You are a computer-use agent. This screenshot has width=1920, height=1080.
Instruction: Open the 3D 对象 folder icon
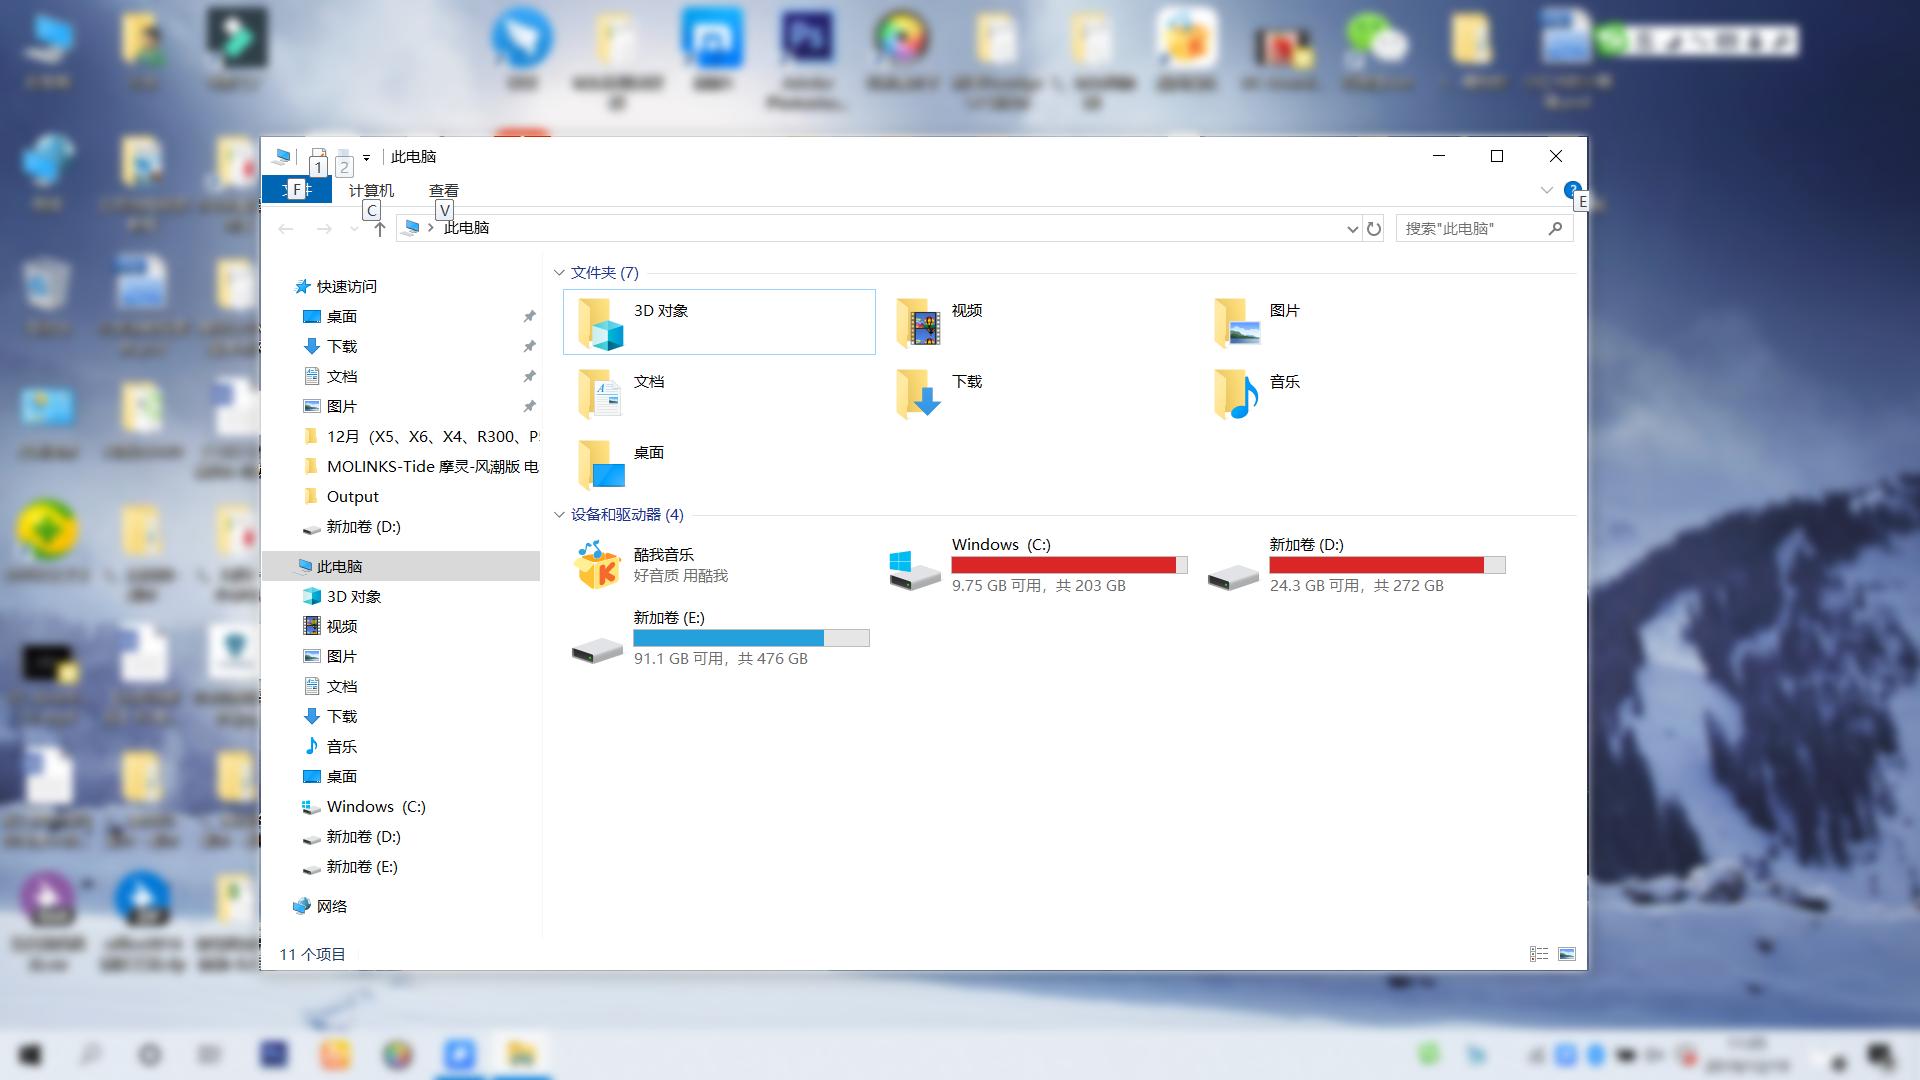point(600,322)
